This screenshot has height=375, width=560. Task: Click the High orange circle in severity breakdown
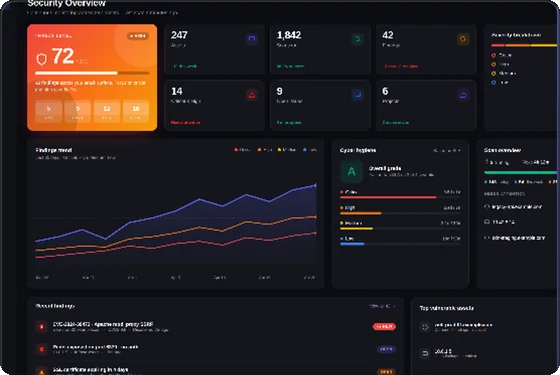[x=494, y=64]
